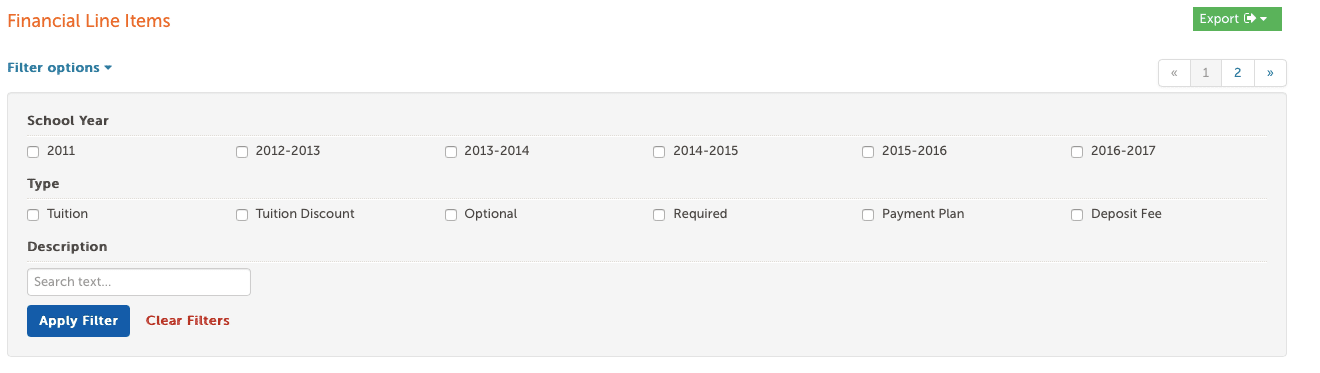The width and height of the screenshot is (1320, 373).
Task: Check the Tuition type checkbox
Action: 33,215
